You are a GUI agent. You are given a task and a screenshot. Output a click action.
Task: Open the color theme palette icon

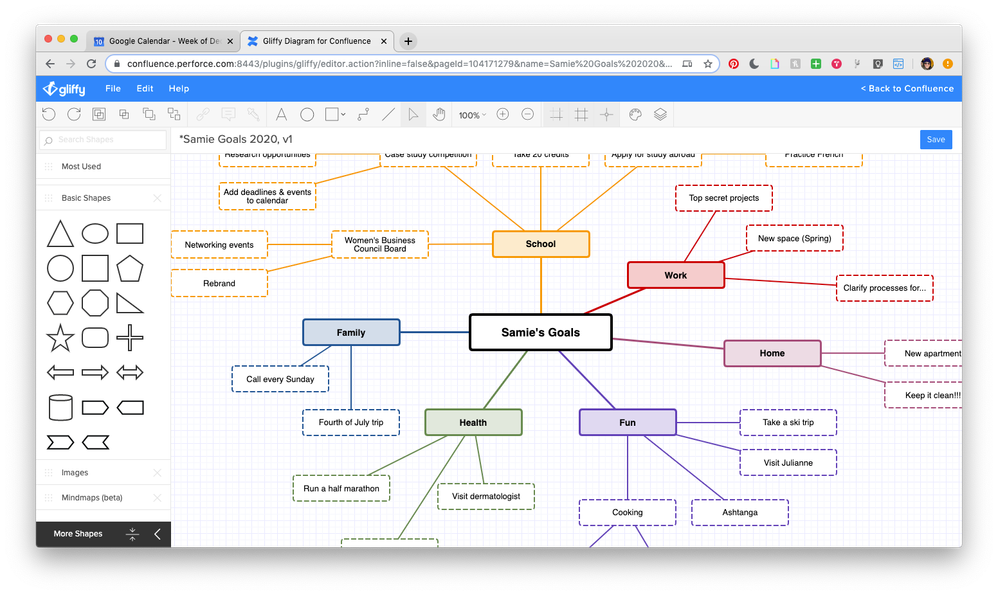click(x=634, y=114)
